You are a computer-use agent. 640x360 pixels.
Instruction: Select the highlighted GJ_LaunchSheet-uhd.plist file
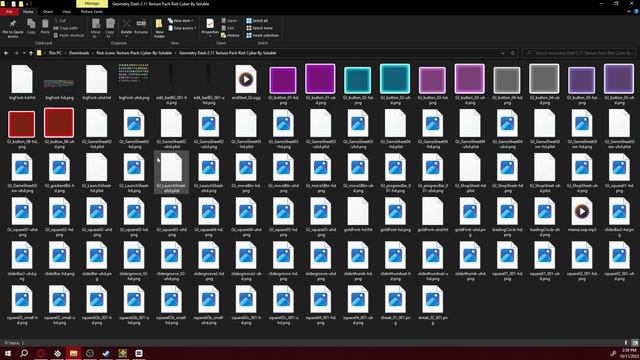pos(171,171)
